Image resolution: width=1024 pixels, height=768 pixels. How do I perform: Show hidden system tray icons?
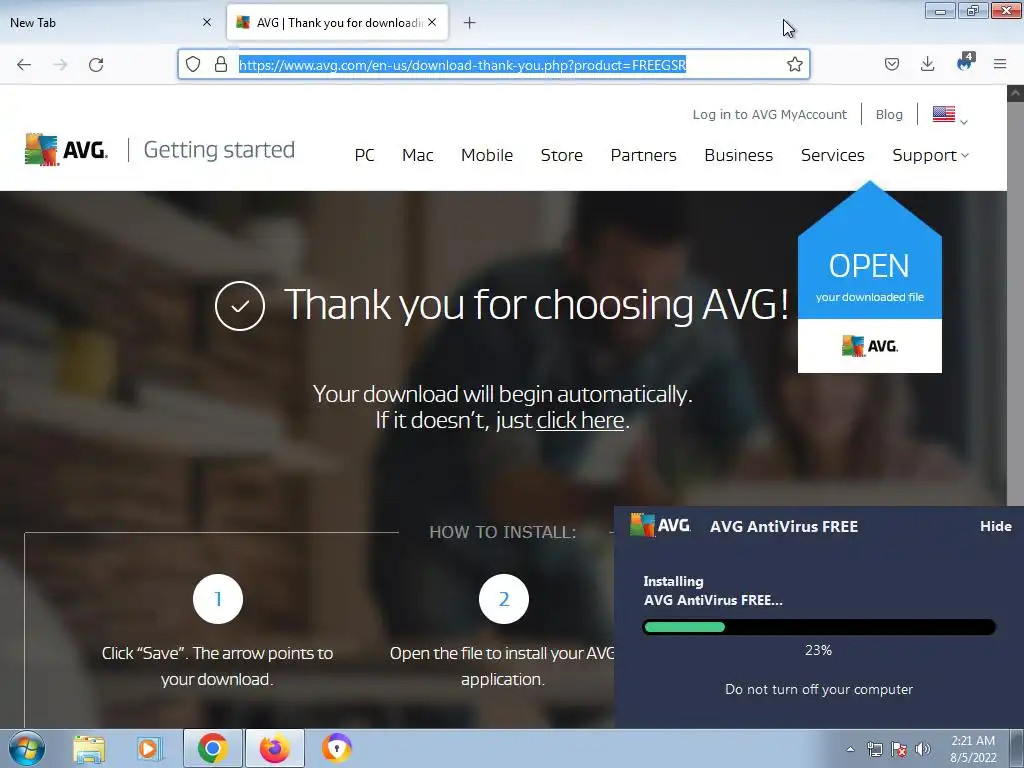click(x=850, y=749)
